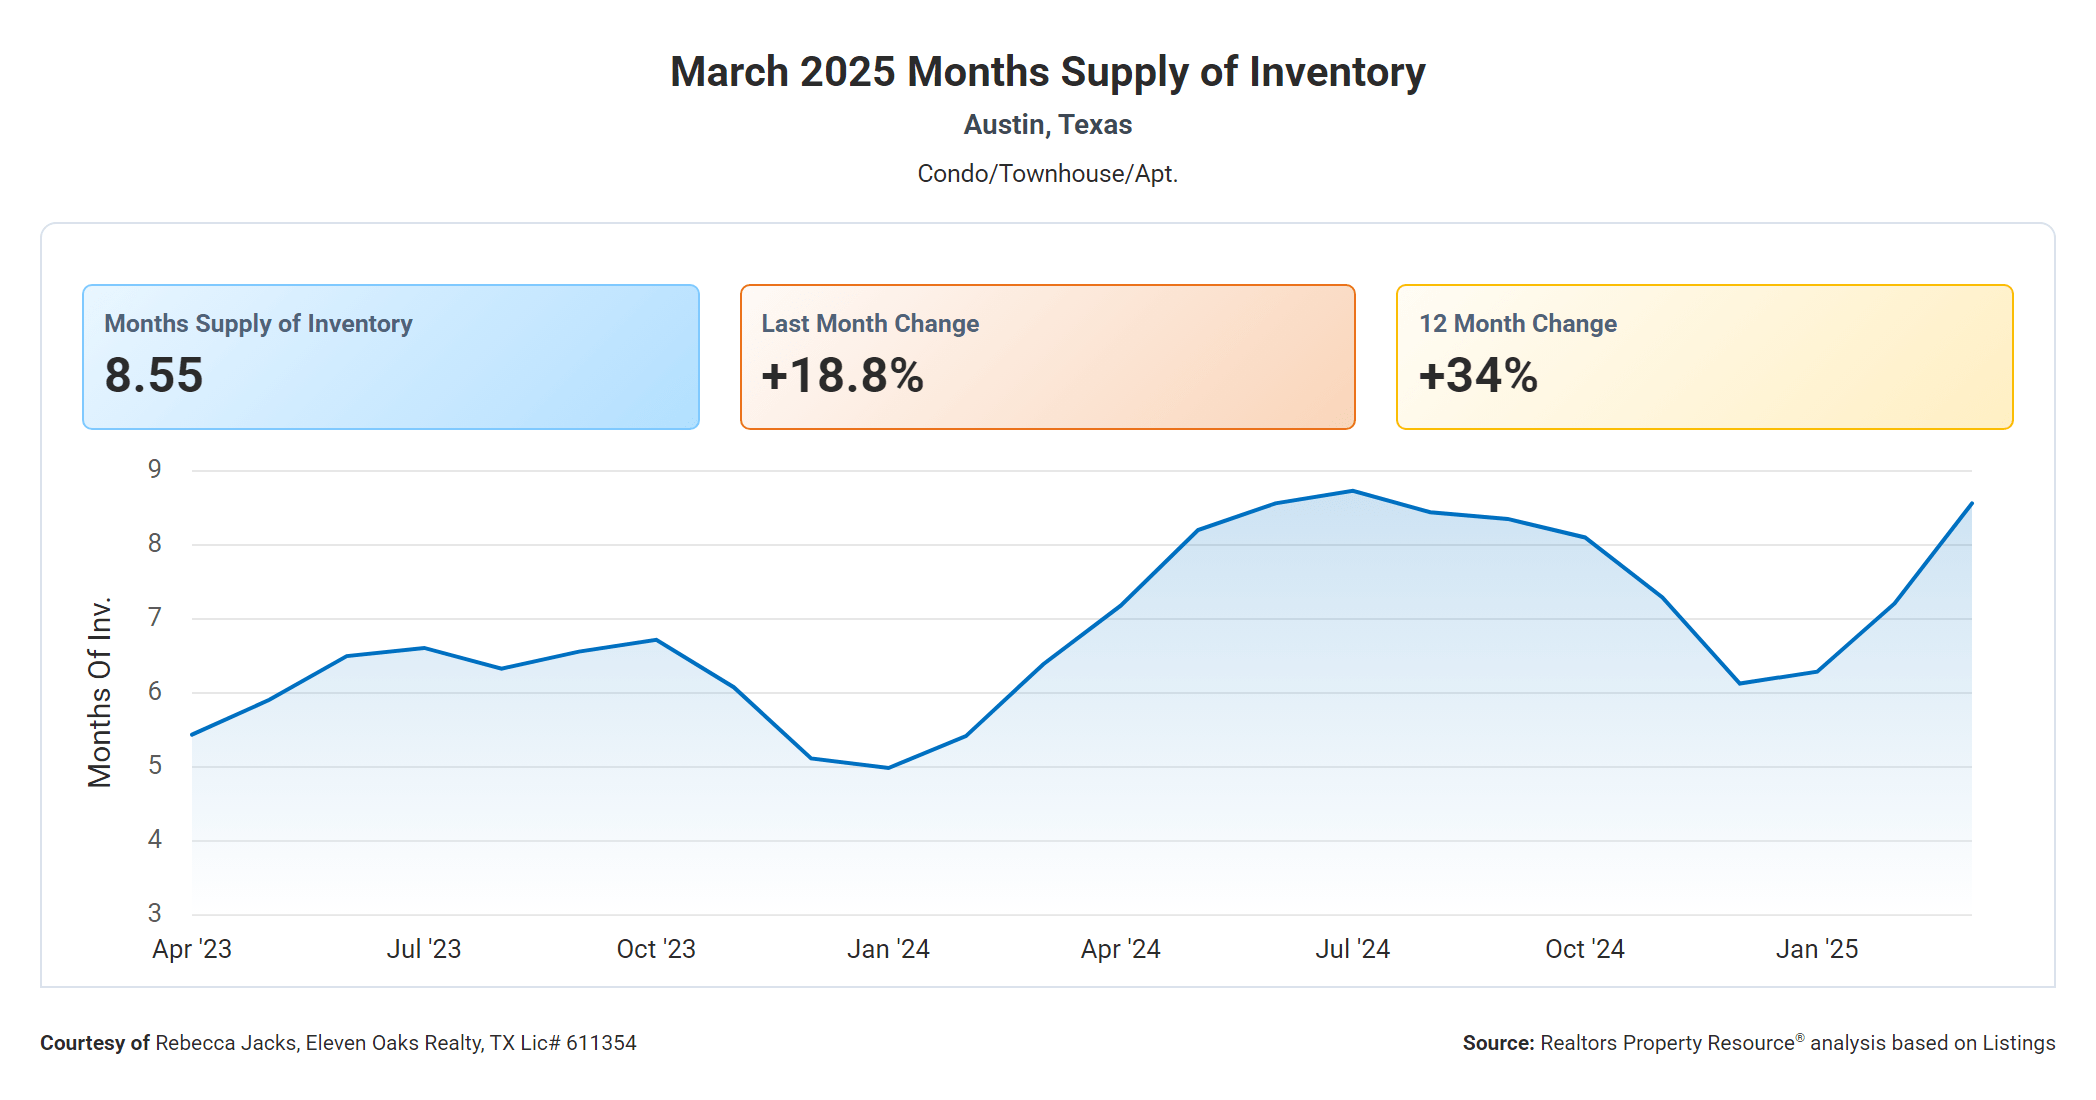Click the Jan '25 x-axis label

point(1816,949)
